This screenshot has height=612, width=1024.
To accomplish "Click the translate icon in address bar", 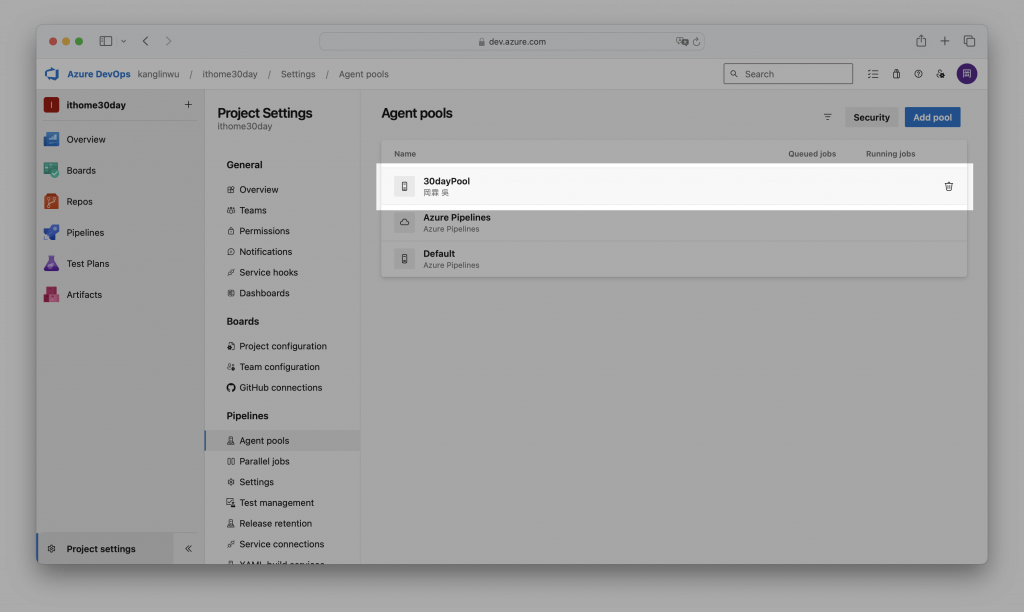I will click(682, 41).
